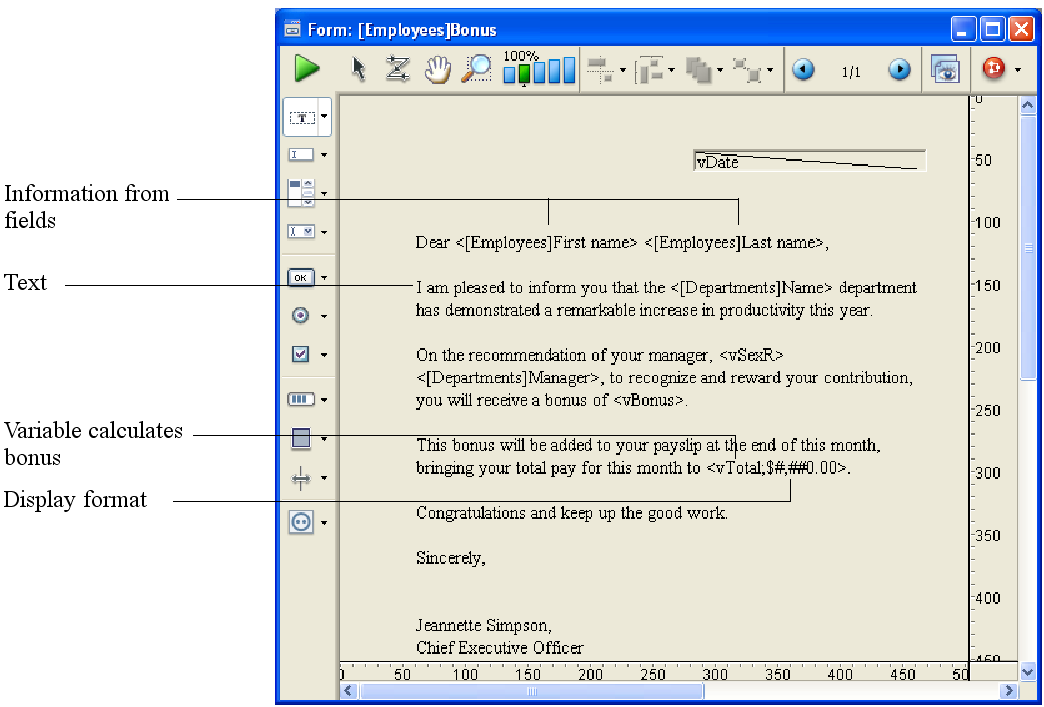This screenshot has width=1044, height=707.
Task: Expand the distribute objects dropdown arrow
Action: point(671,70)
